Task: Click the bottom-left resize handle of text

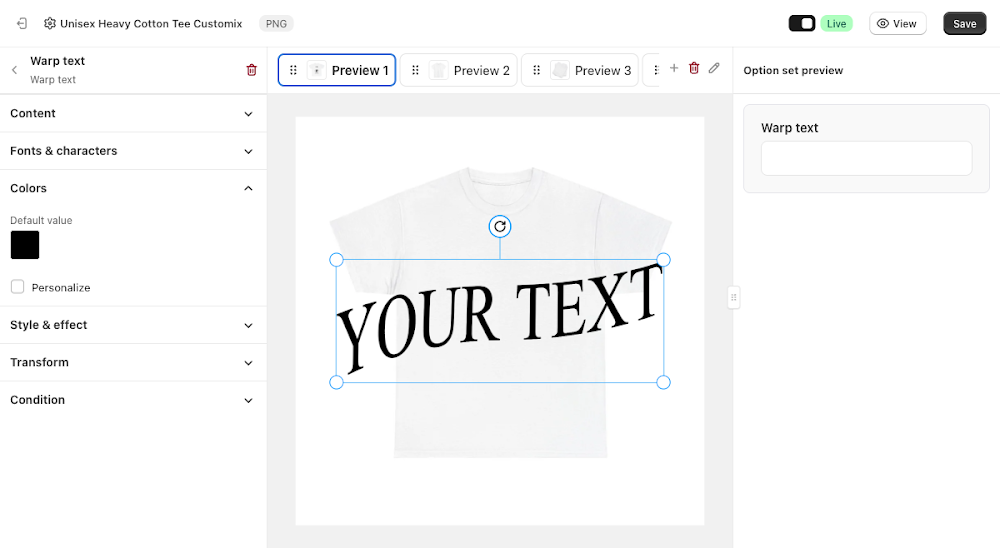Action: pyautogui.click(x=336, y=382)
